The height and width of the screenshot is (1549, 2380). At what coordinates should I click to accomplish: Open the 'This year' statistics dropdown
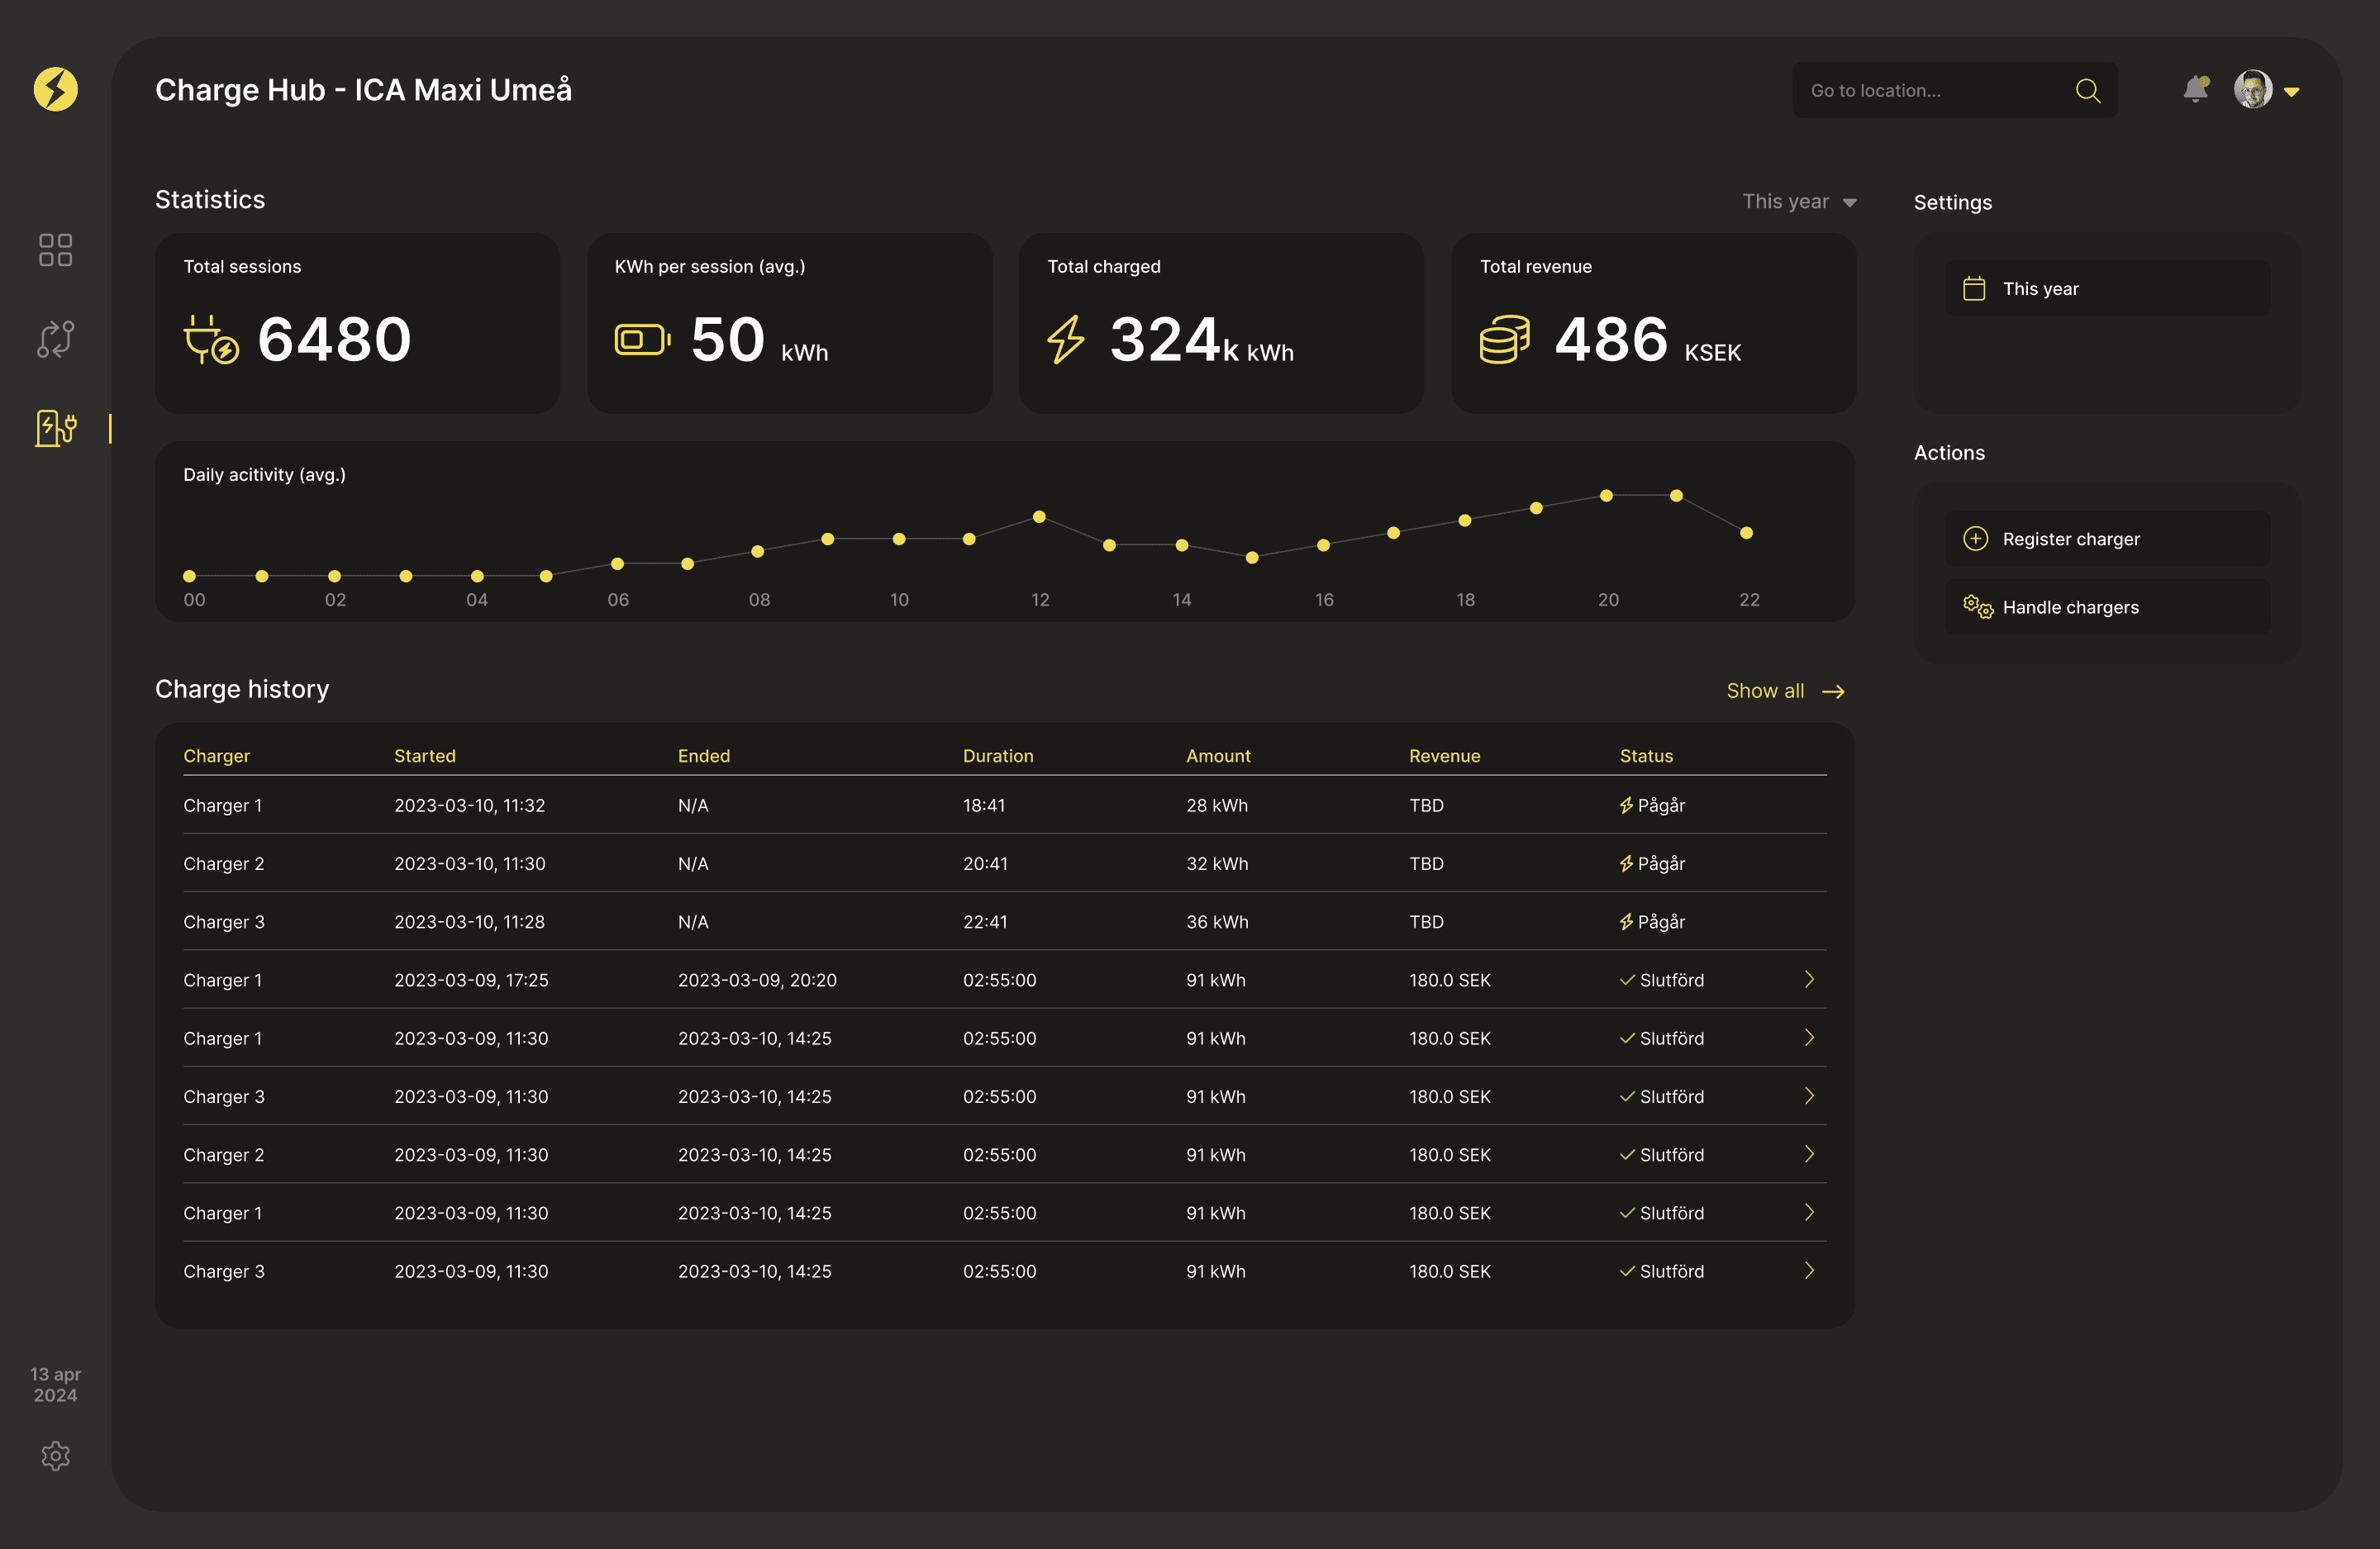tap(1798, 202)
